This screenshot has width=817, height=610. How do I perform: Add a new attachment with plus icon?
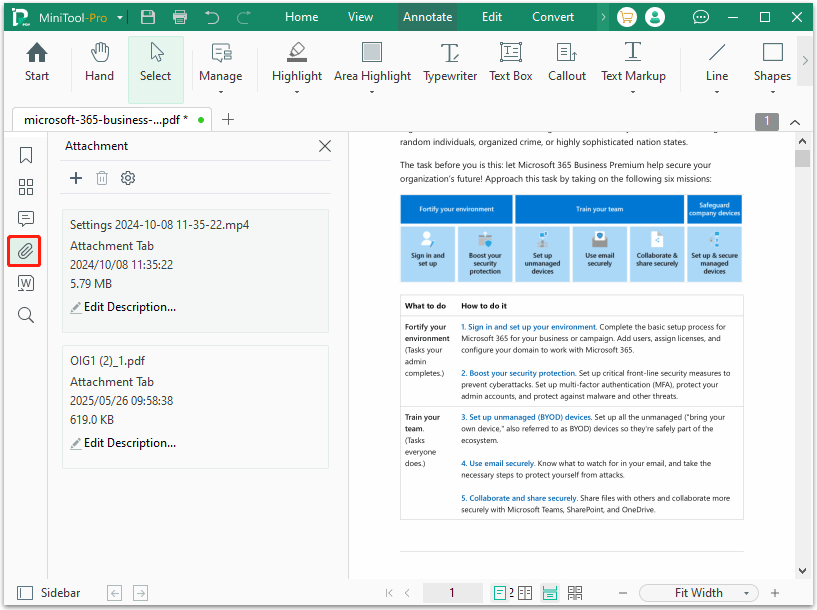coord(76,178)
